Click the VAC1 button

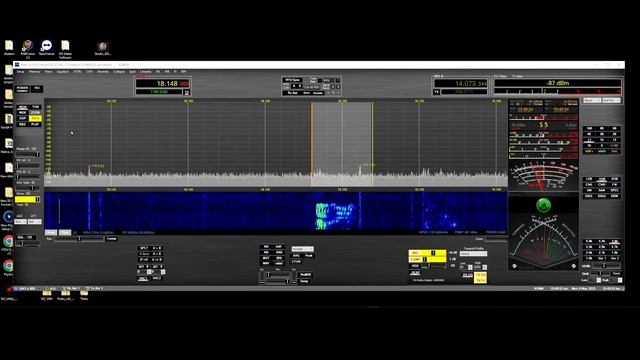143,278
